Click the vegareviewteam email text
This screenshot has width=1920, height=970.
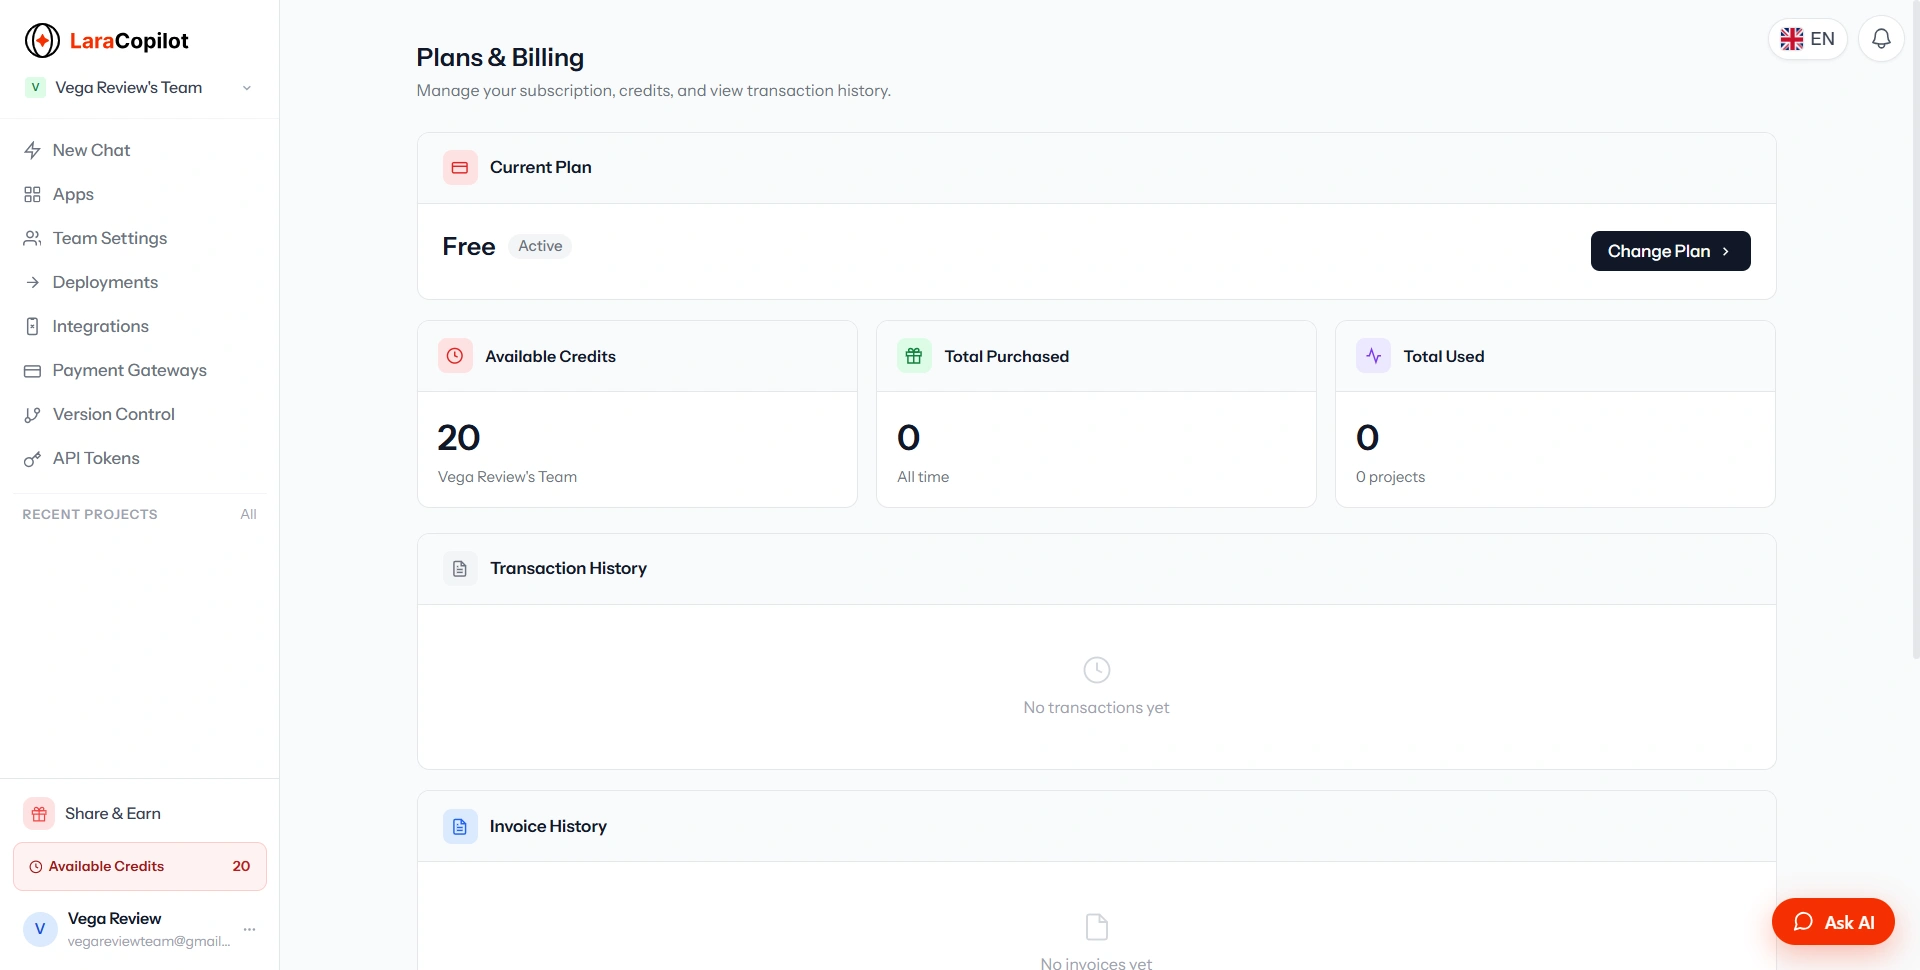pyautogui.click(x=149, y=942)
